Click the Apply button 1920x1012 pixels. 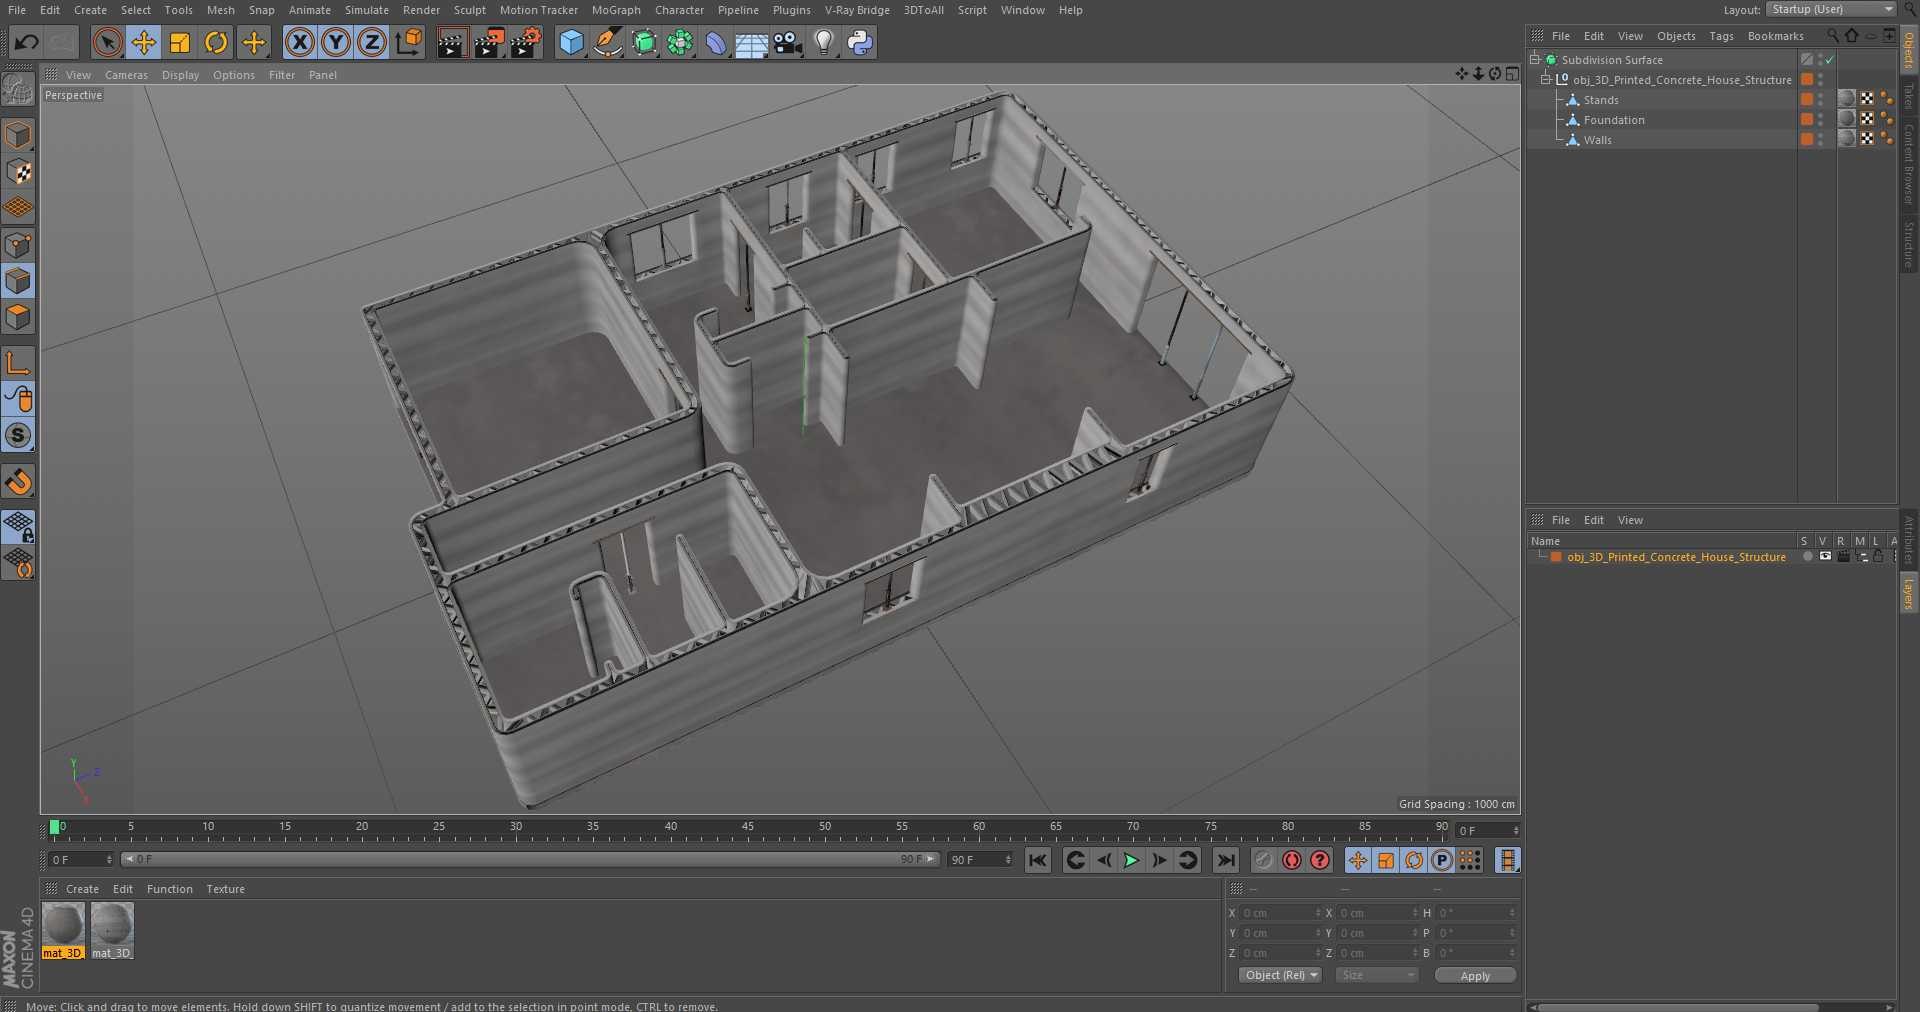click(1475, 975)
